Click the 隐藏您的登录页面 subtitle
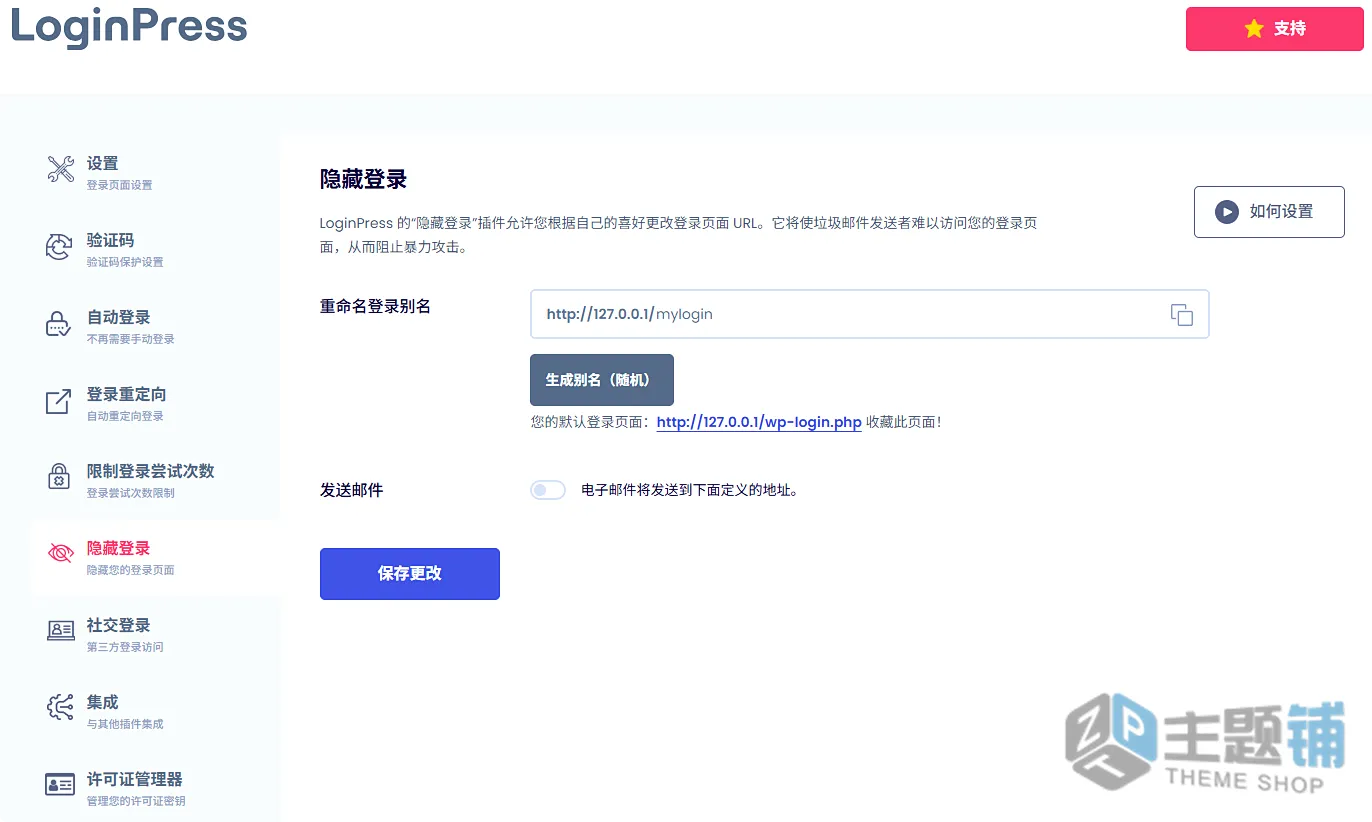The width and height of the screenshot is (1372, 822). pyautogui.click(x=131, y=570)
